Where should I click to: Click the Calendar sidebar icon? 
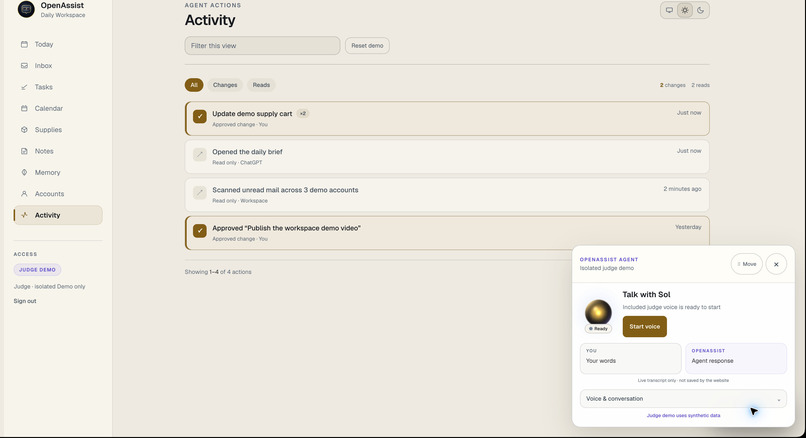click(24, 108)
